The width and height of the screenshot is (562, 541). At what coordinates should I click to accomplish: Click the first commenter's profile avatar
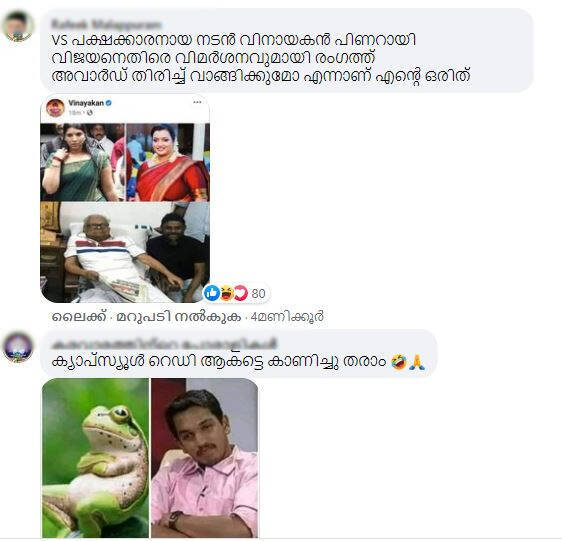18,26
